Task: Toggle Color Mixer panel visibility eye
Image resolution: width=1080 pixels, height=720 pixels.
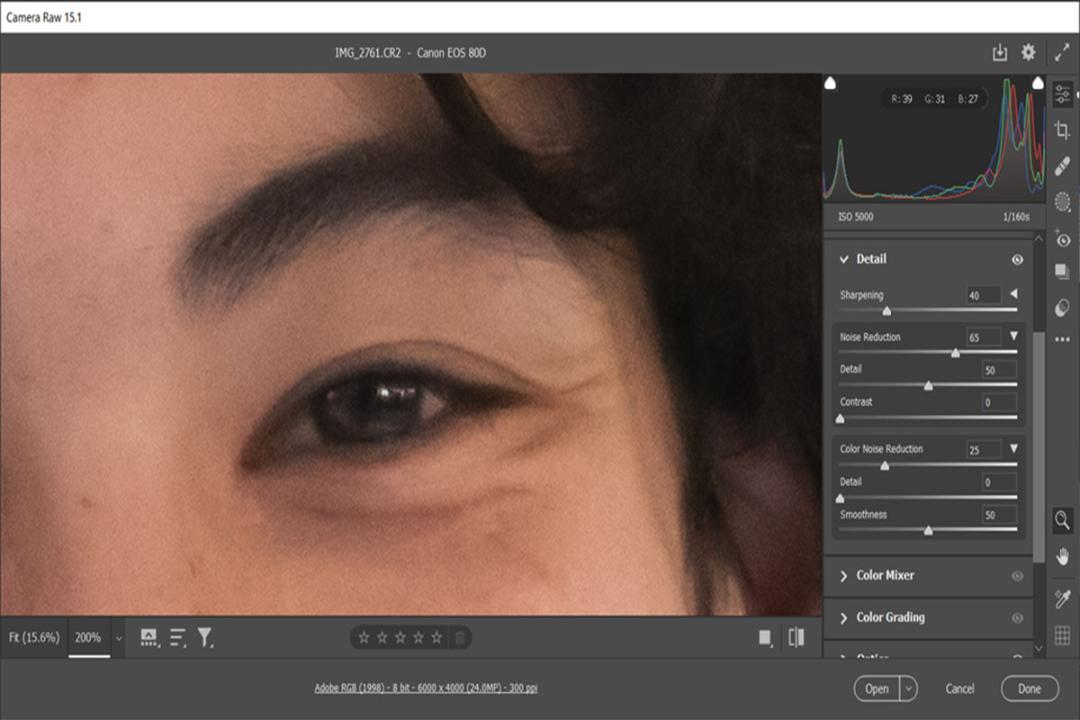Action: tap(1017, 576)
